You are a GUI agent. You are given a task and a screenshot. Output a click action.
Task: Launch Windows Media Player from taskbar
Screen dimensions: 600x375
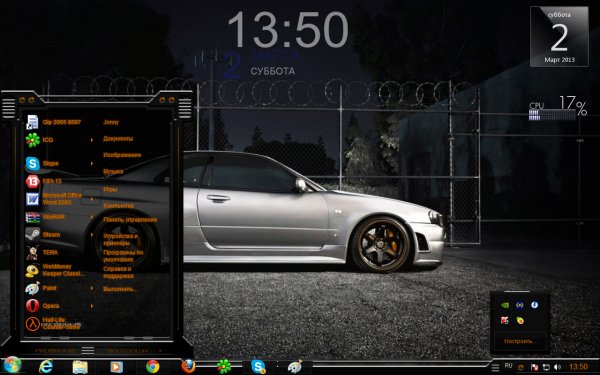(x=116, y=367)
